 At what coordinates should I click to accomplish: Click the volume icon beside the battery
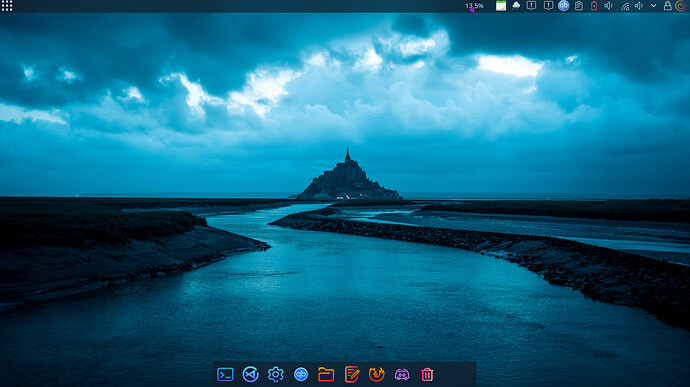[x=608, y=6]
